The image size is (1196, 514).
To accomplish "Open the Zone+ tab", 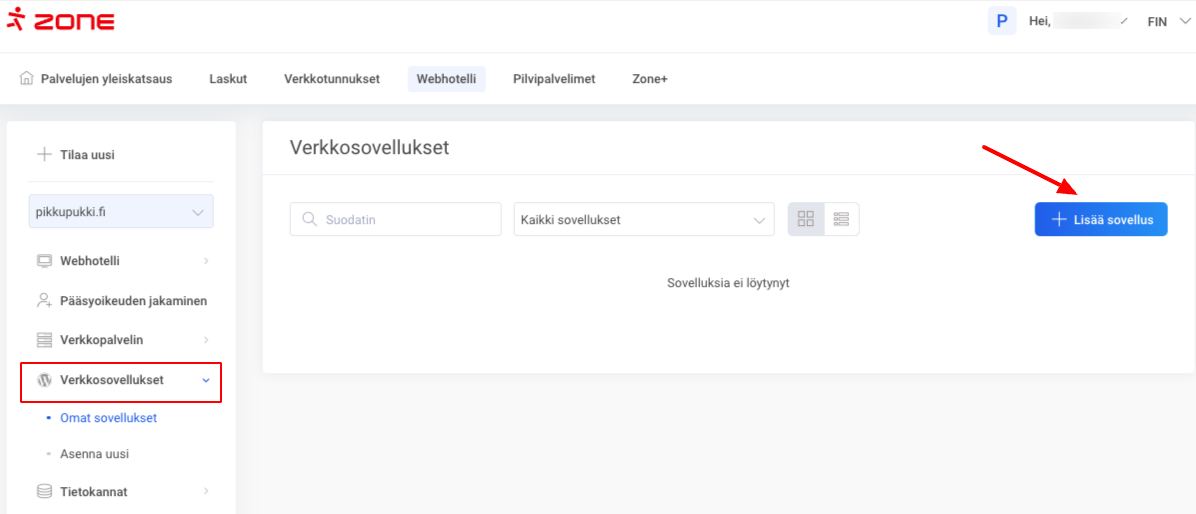I will (649, 79).
